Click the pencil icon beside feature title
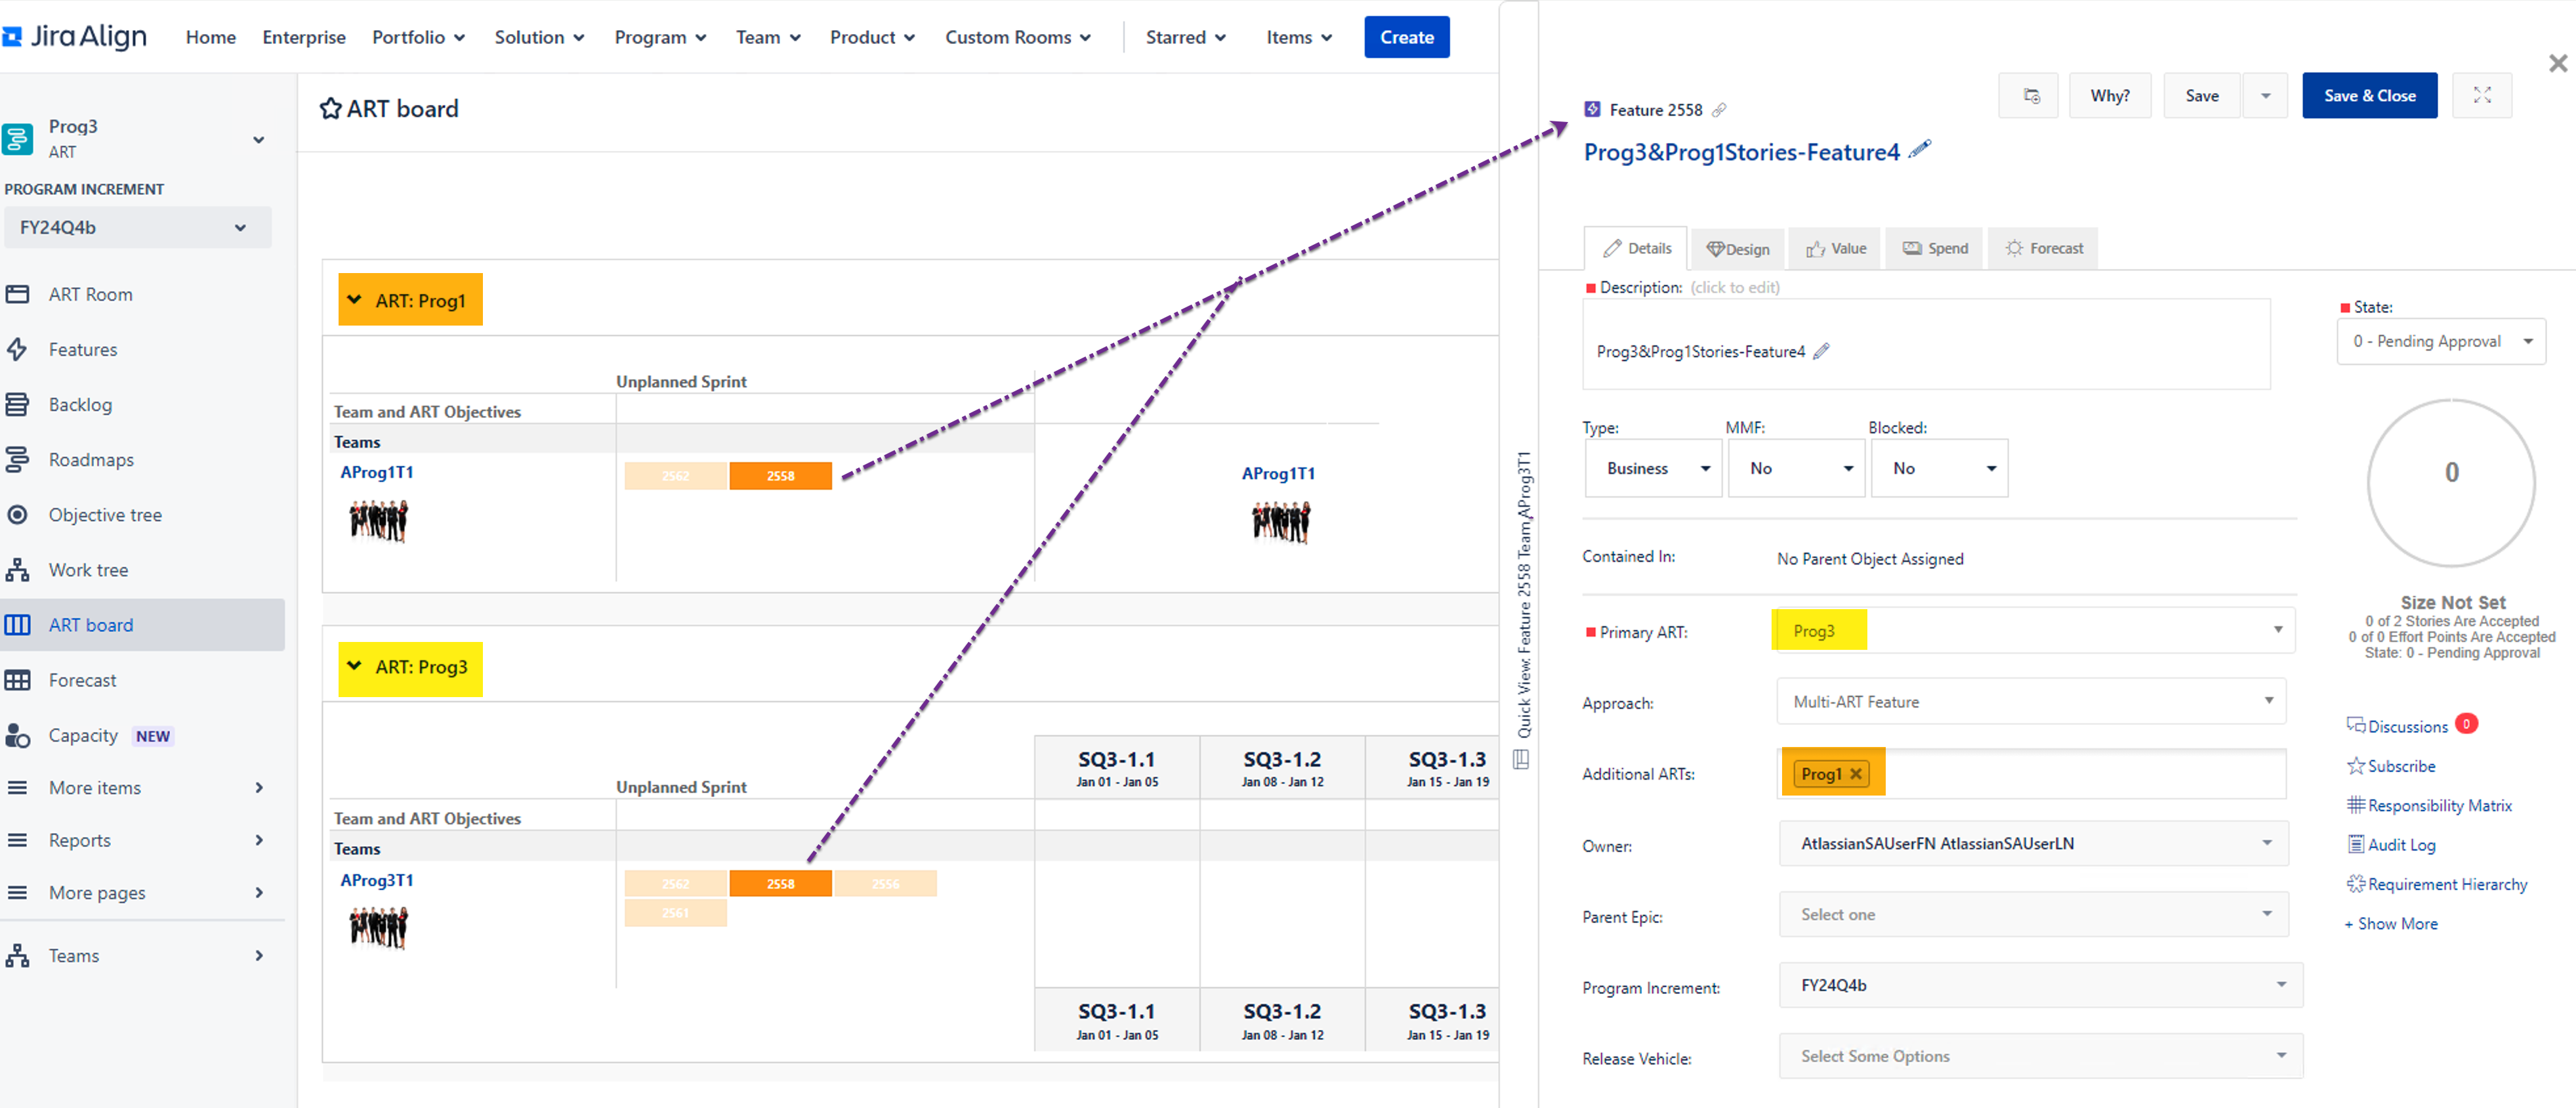2576x1108 pixels. coord(1919,150)
